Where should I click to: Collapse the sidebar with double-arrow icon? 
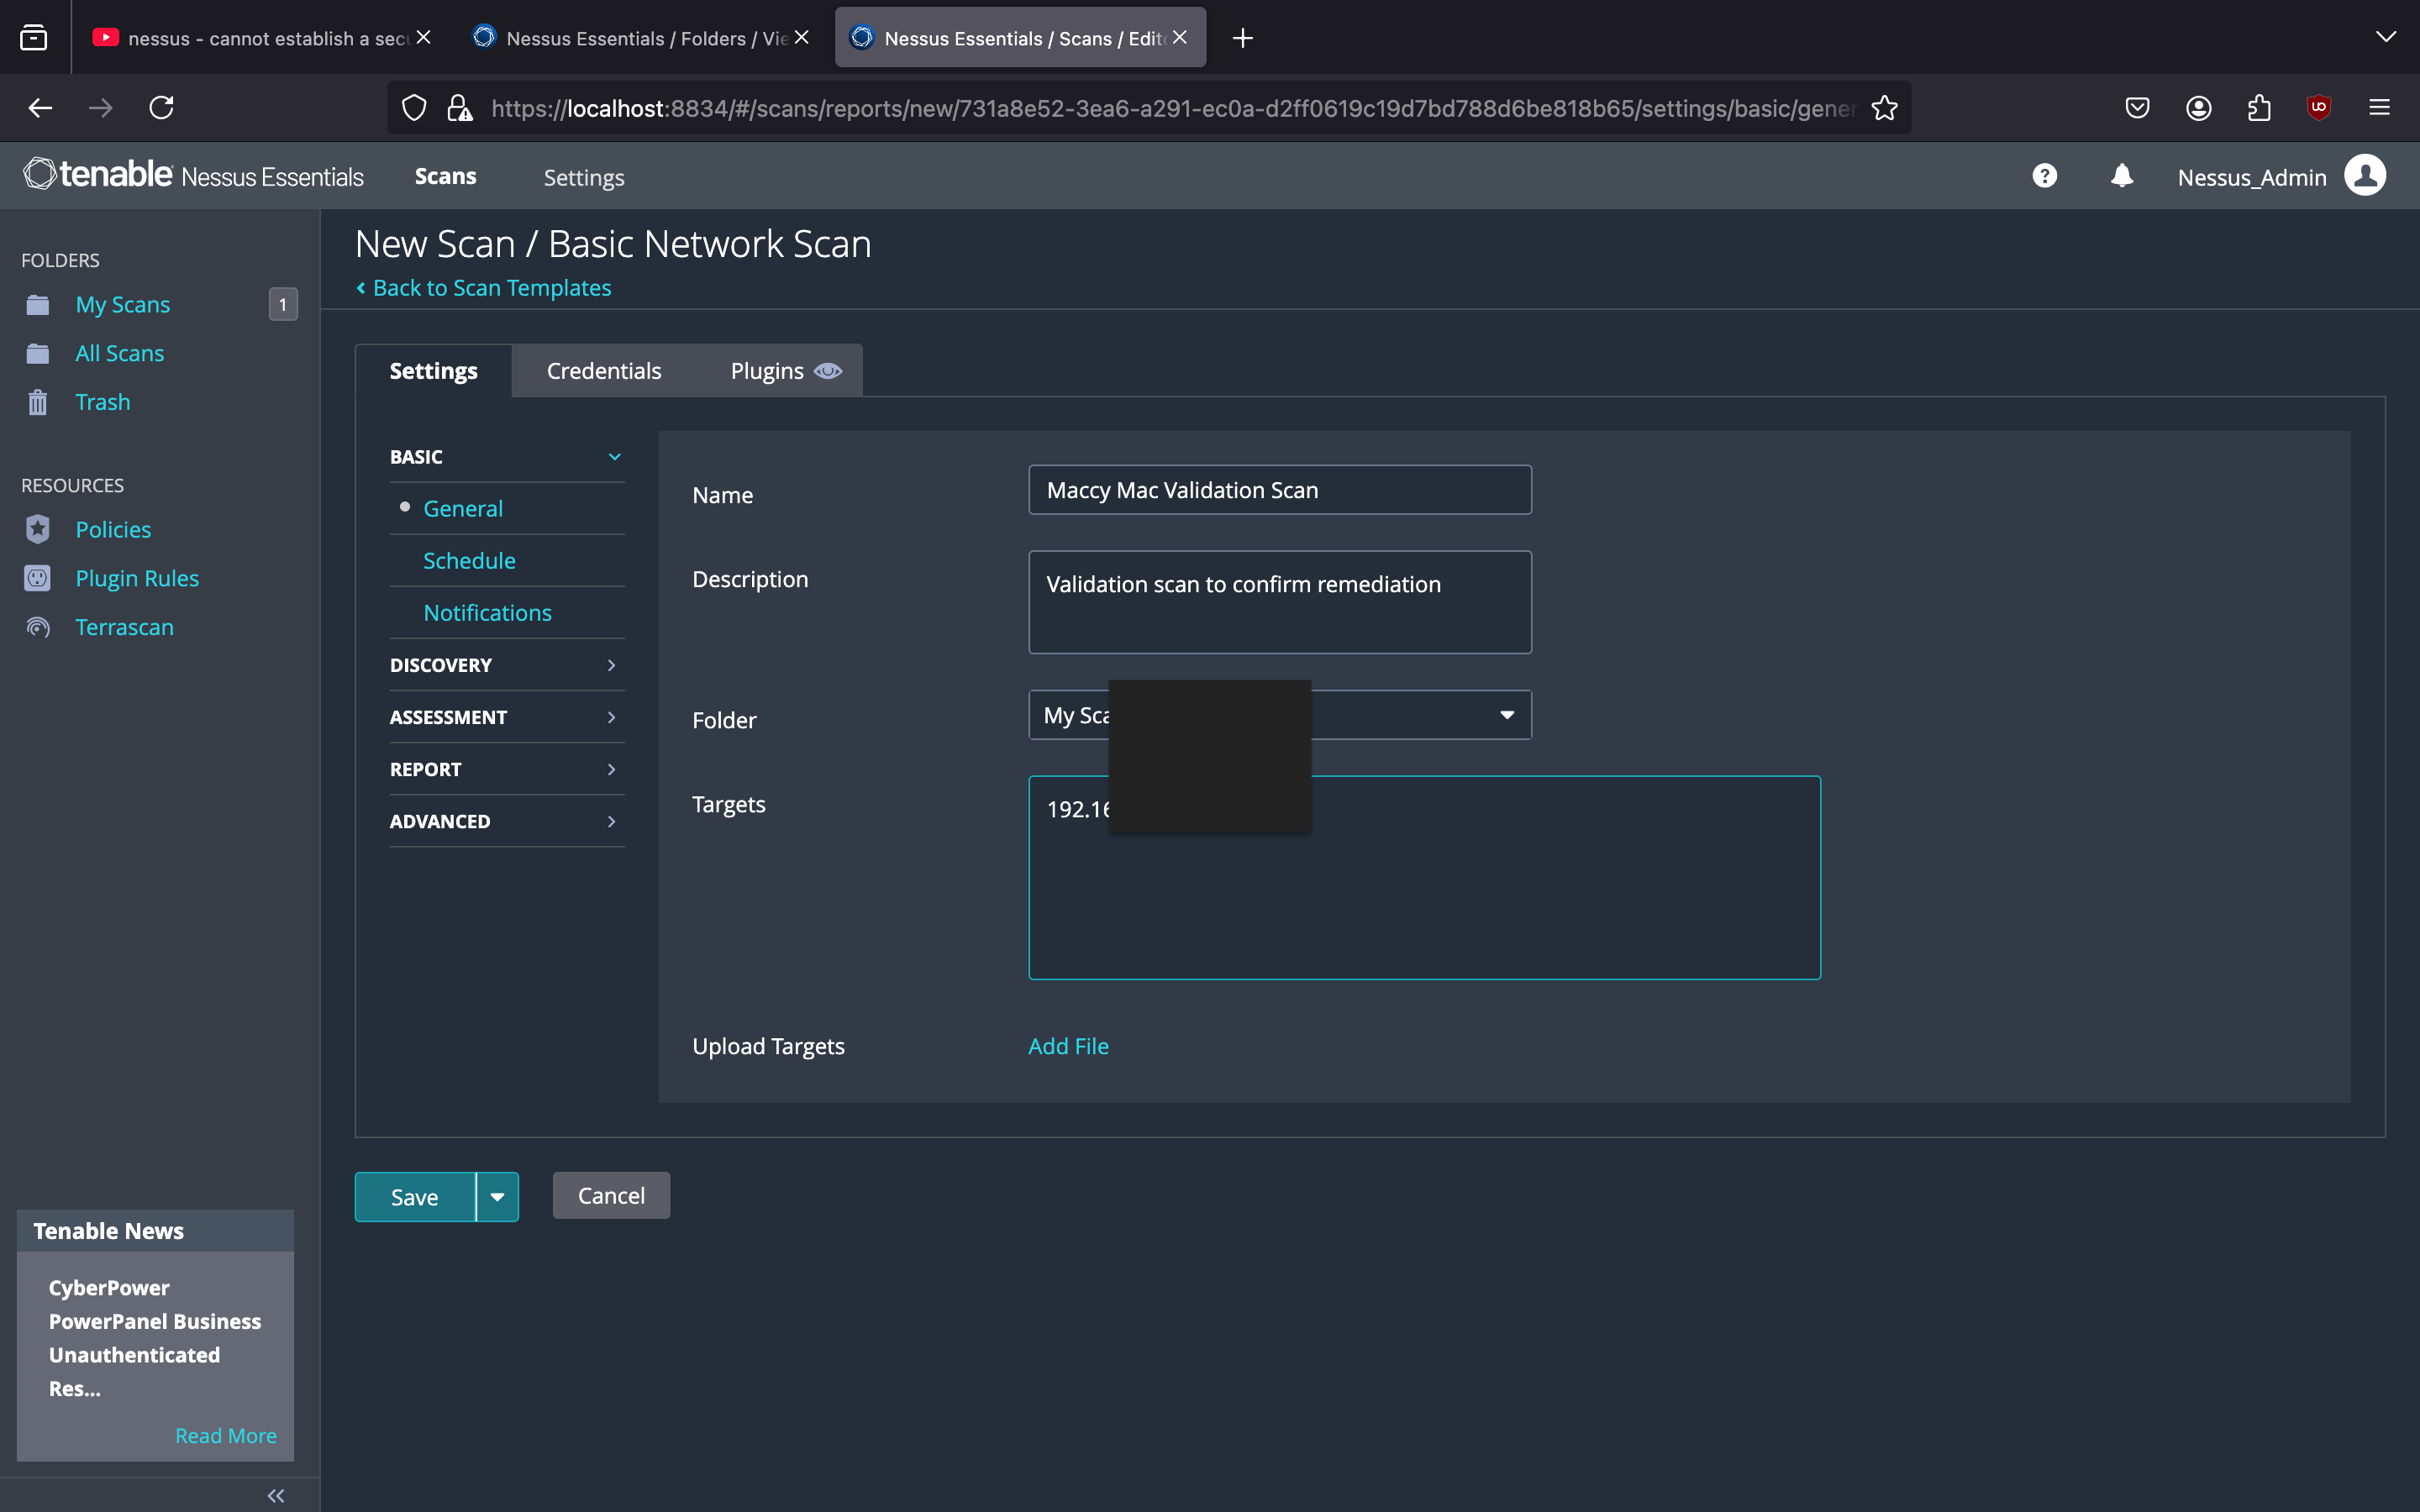pyautogui.click(x=276, y=1496)
